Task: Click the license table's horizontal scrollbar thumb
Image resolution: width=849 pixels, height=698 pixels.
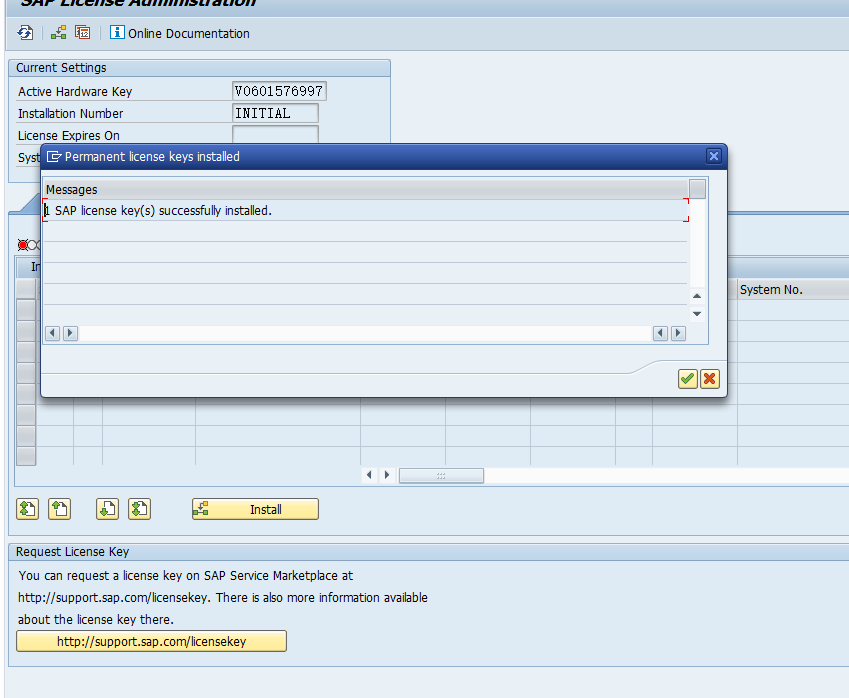Action: pyautogui.click(x=441, y=475)
